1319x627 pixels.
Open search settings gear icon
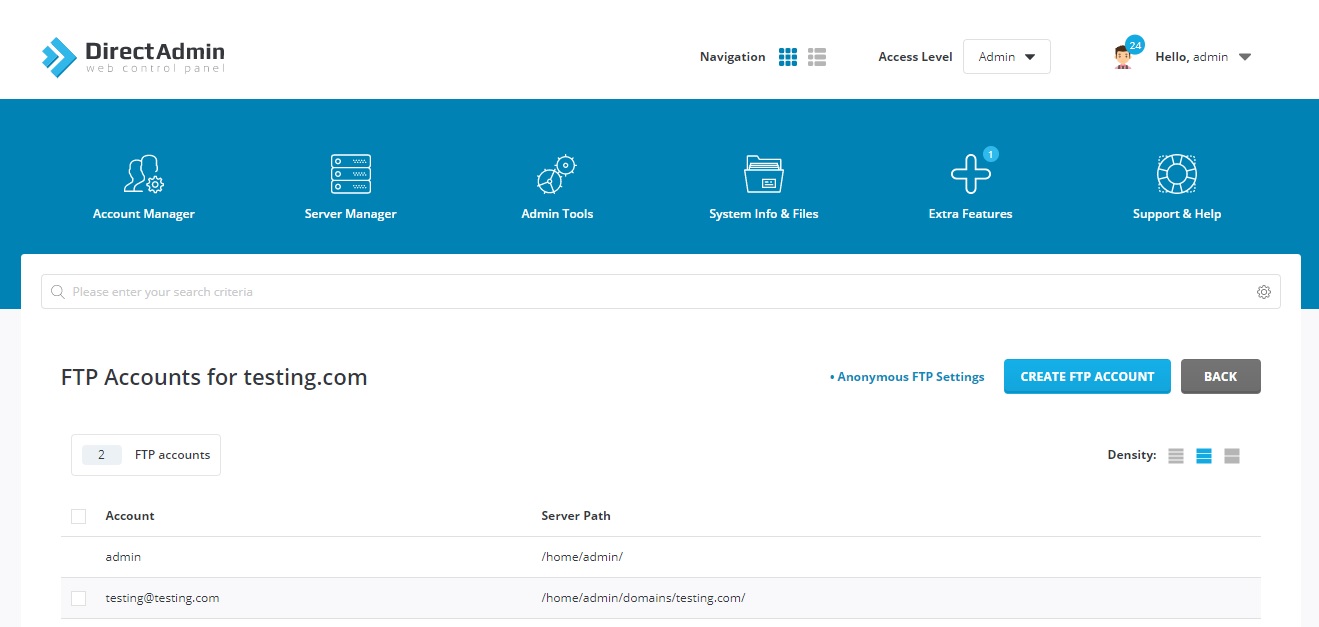(x=1264, y=292)
